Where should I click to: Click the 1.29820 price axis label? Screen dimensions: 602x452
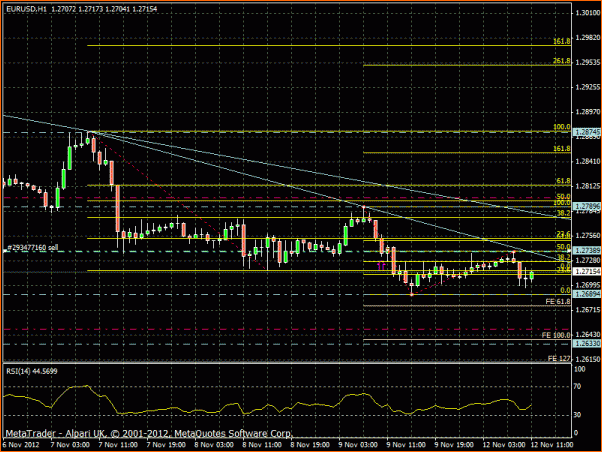coord(587,38)
